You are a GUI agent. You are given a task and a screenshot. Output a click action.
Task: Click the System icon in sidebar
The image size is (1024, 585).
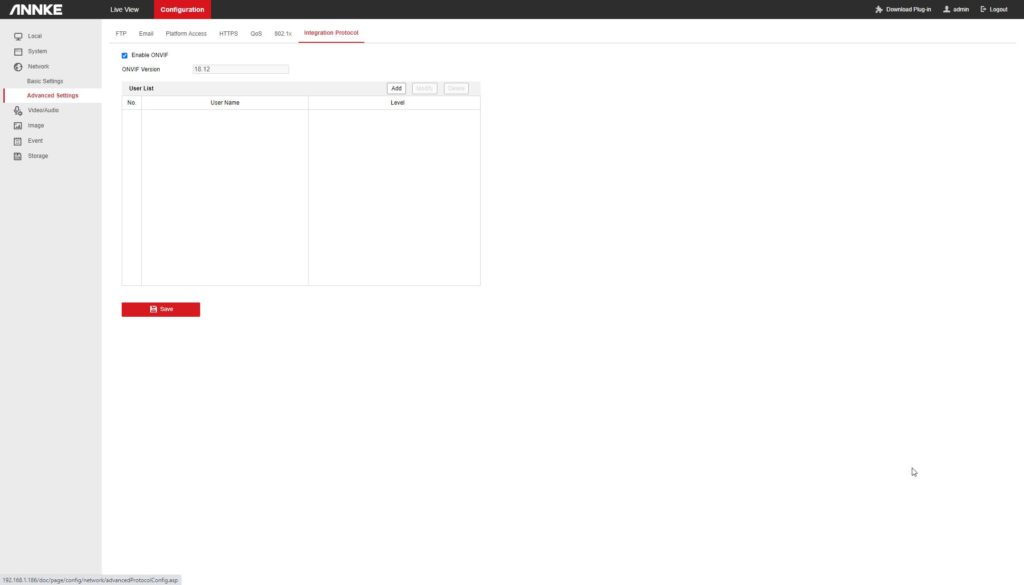18,51
